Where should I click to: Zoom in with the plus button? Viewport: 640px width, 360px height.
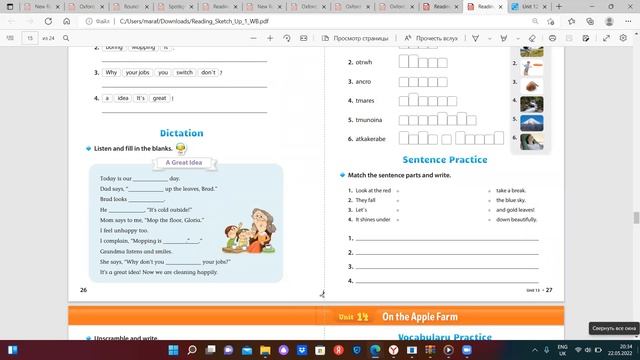(x=270, y=38)
